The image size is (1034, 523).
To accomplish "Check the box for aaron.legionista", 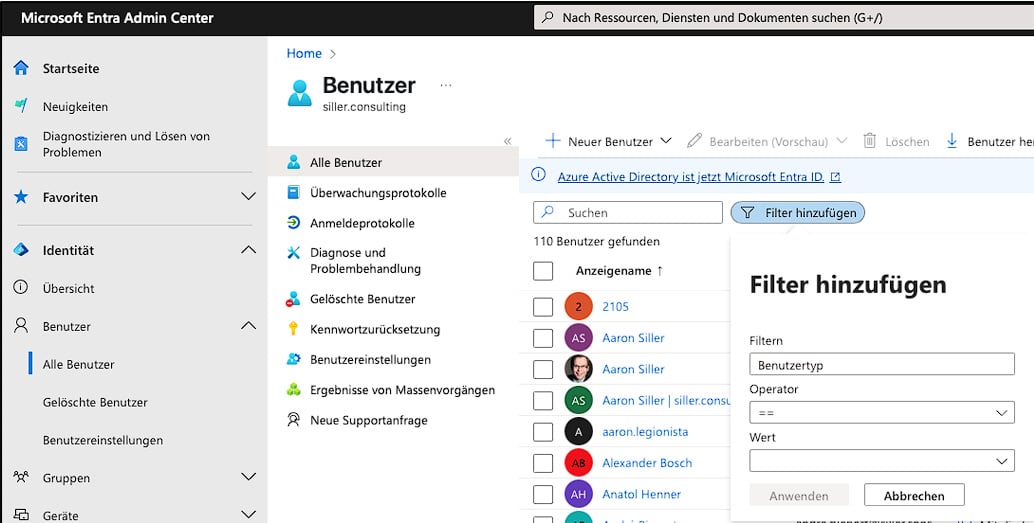I will tap(543, 432).
